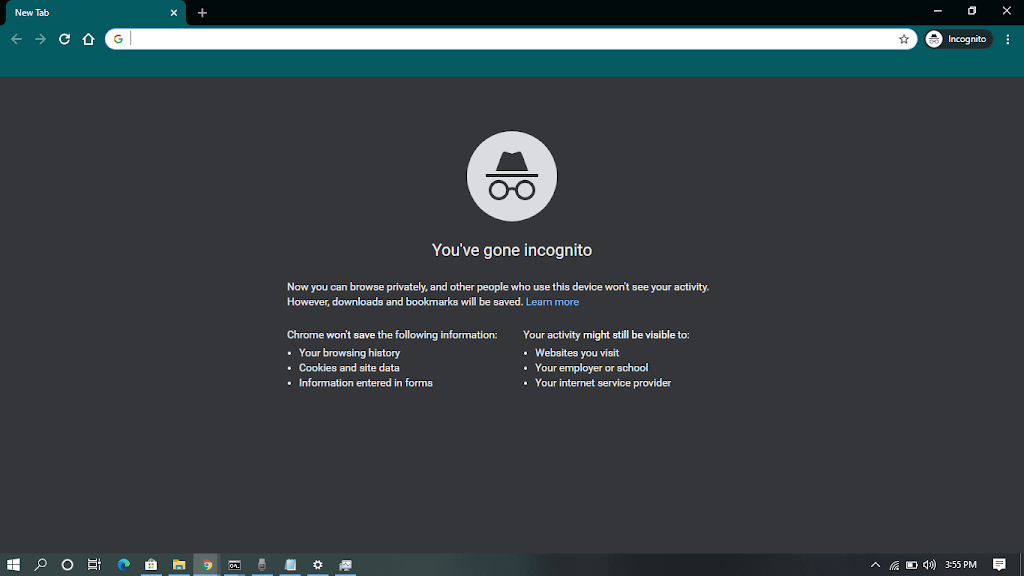The image size is (1024, 576).
Task: Open Task View on the taskbar
Action: pos(94,565)
